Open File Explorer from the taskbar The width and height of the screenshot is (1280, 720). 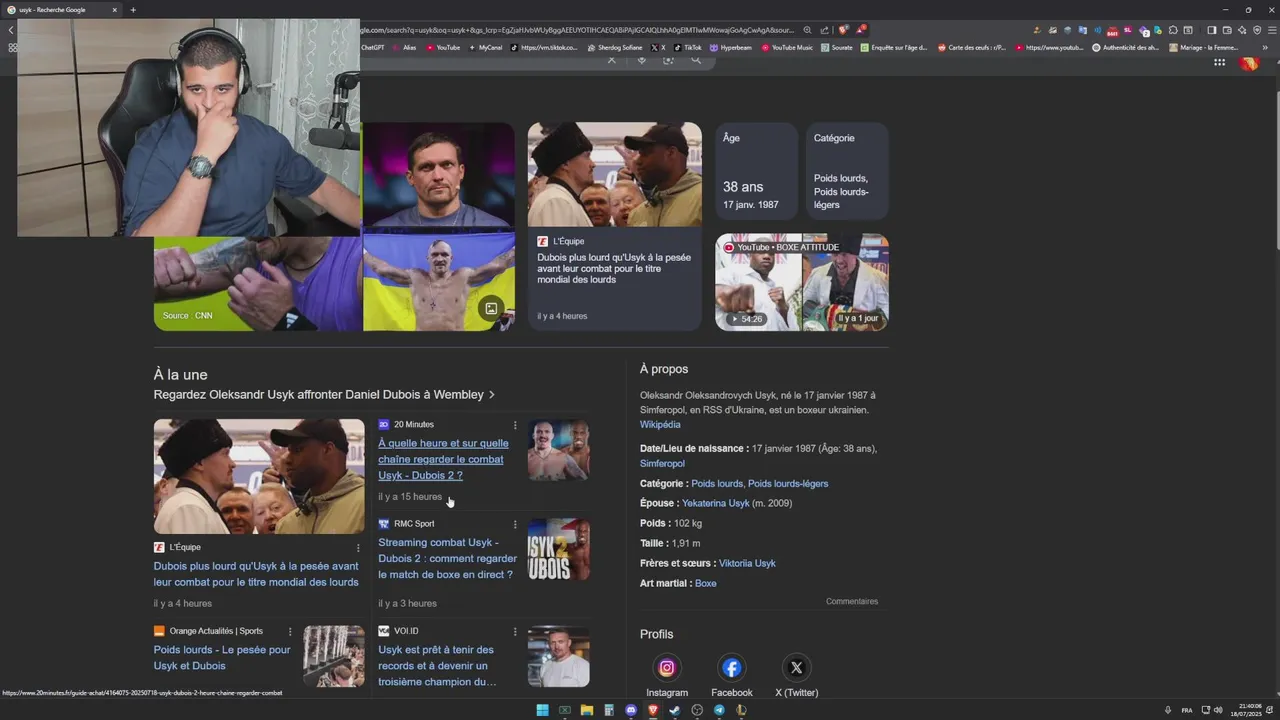click(x=586, y=710)
